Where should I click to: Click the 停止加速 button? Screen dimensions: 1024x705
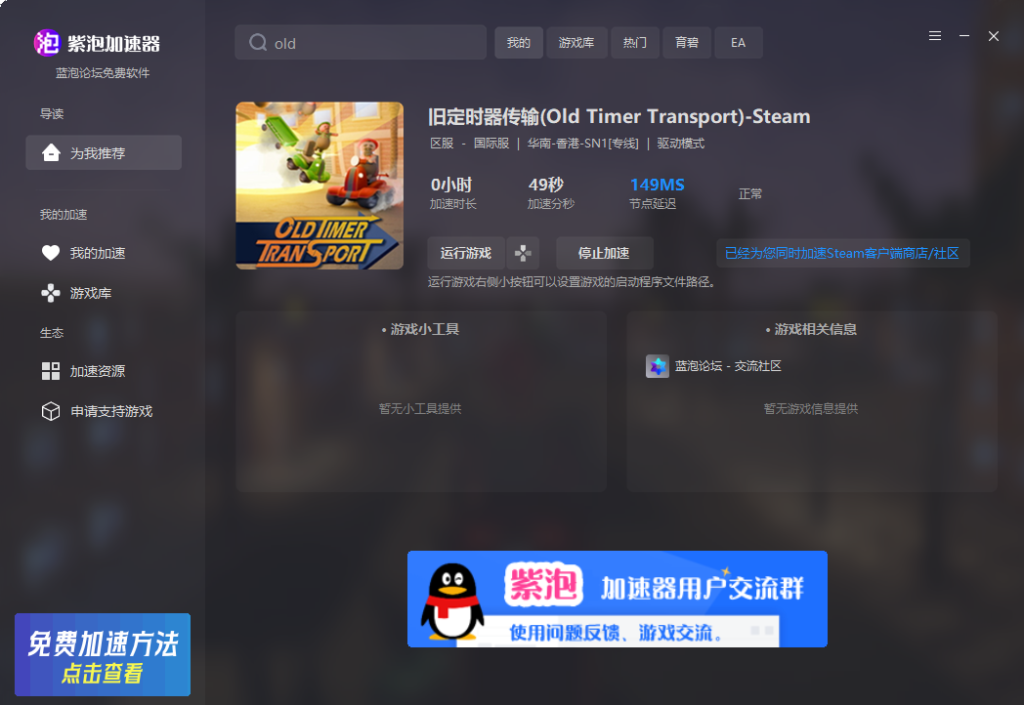(604, 253)
